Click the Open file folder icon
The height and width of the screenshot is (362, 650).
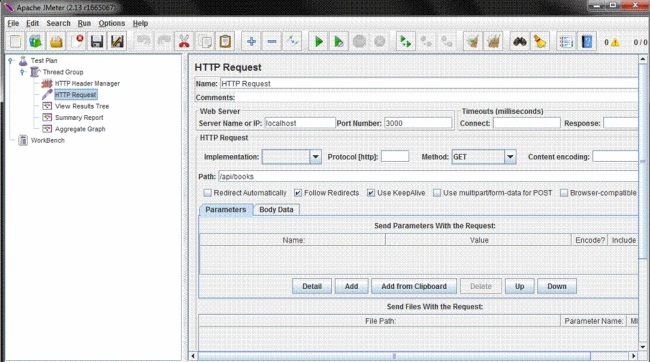click(x=56, y=41)
